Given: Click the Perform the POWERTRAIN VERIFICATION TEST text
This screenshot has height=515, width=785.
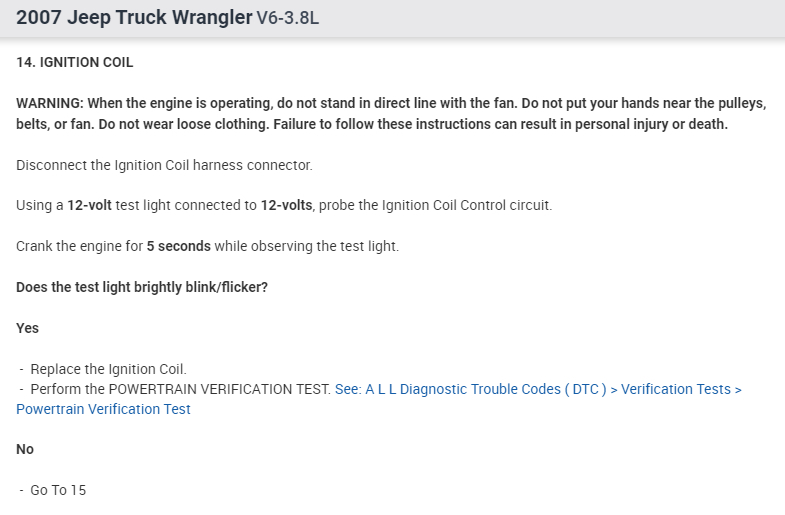Looking at the screenshot, I should pos(180,389).
